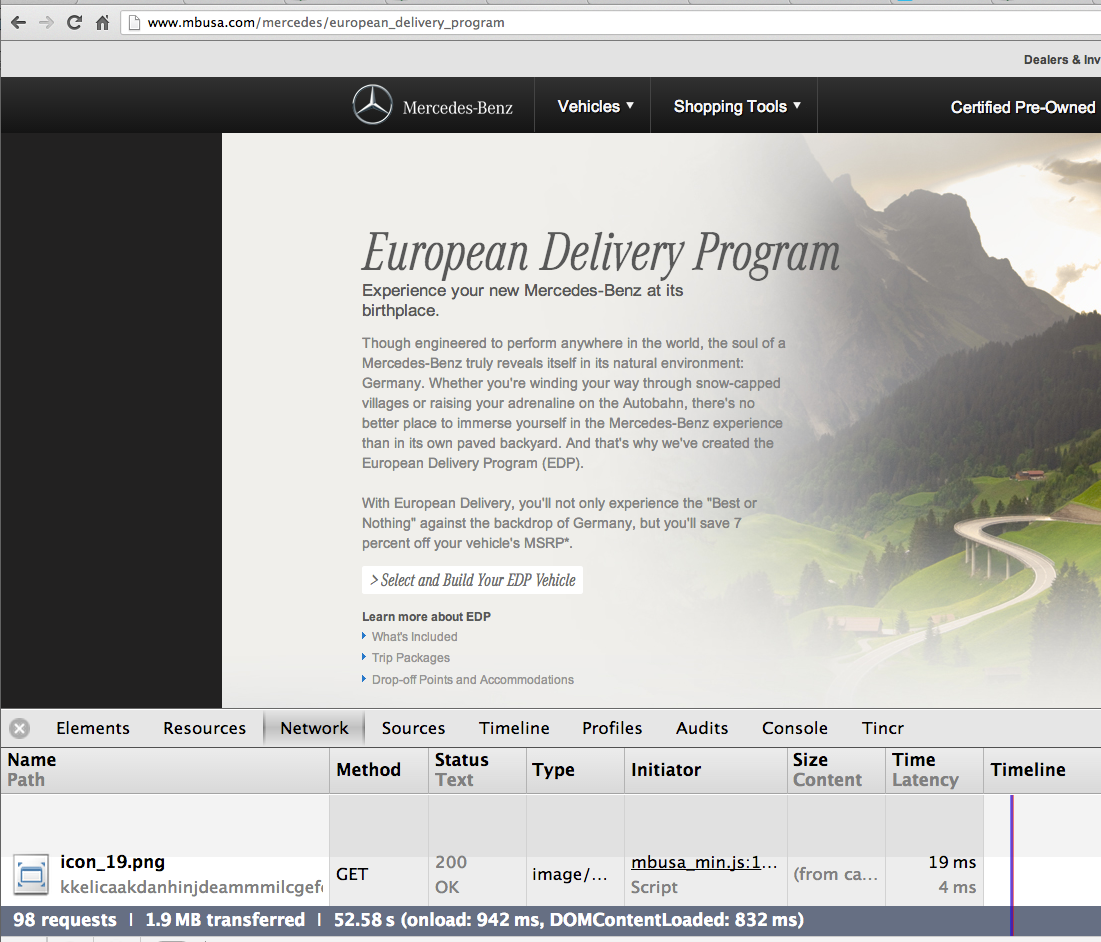Click the mbusa_min.js initiator link

tap(703, 863)
